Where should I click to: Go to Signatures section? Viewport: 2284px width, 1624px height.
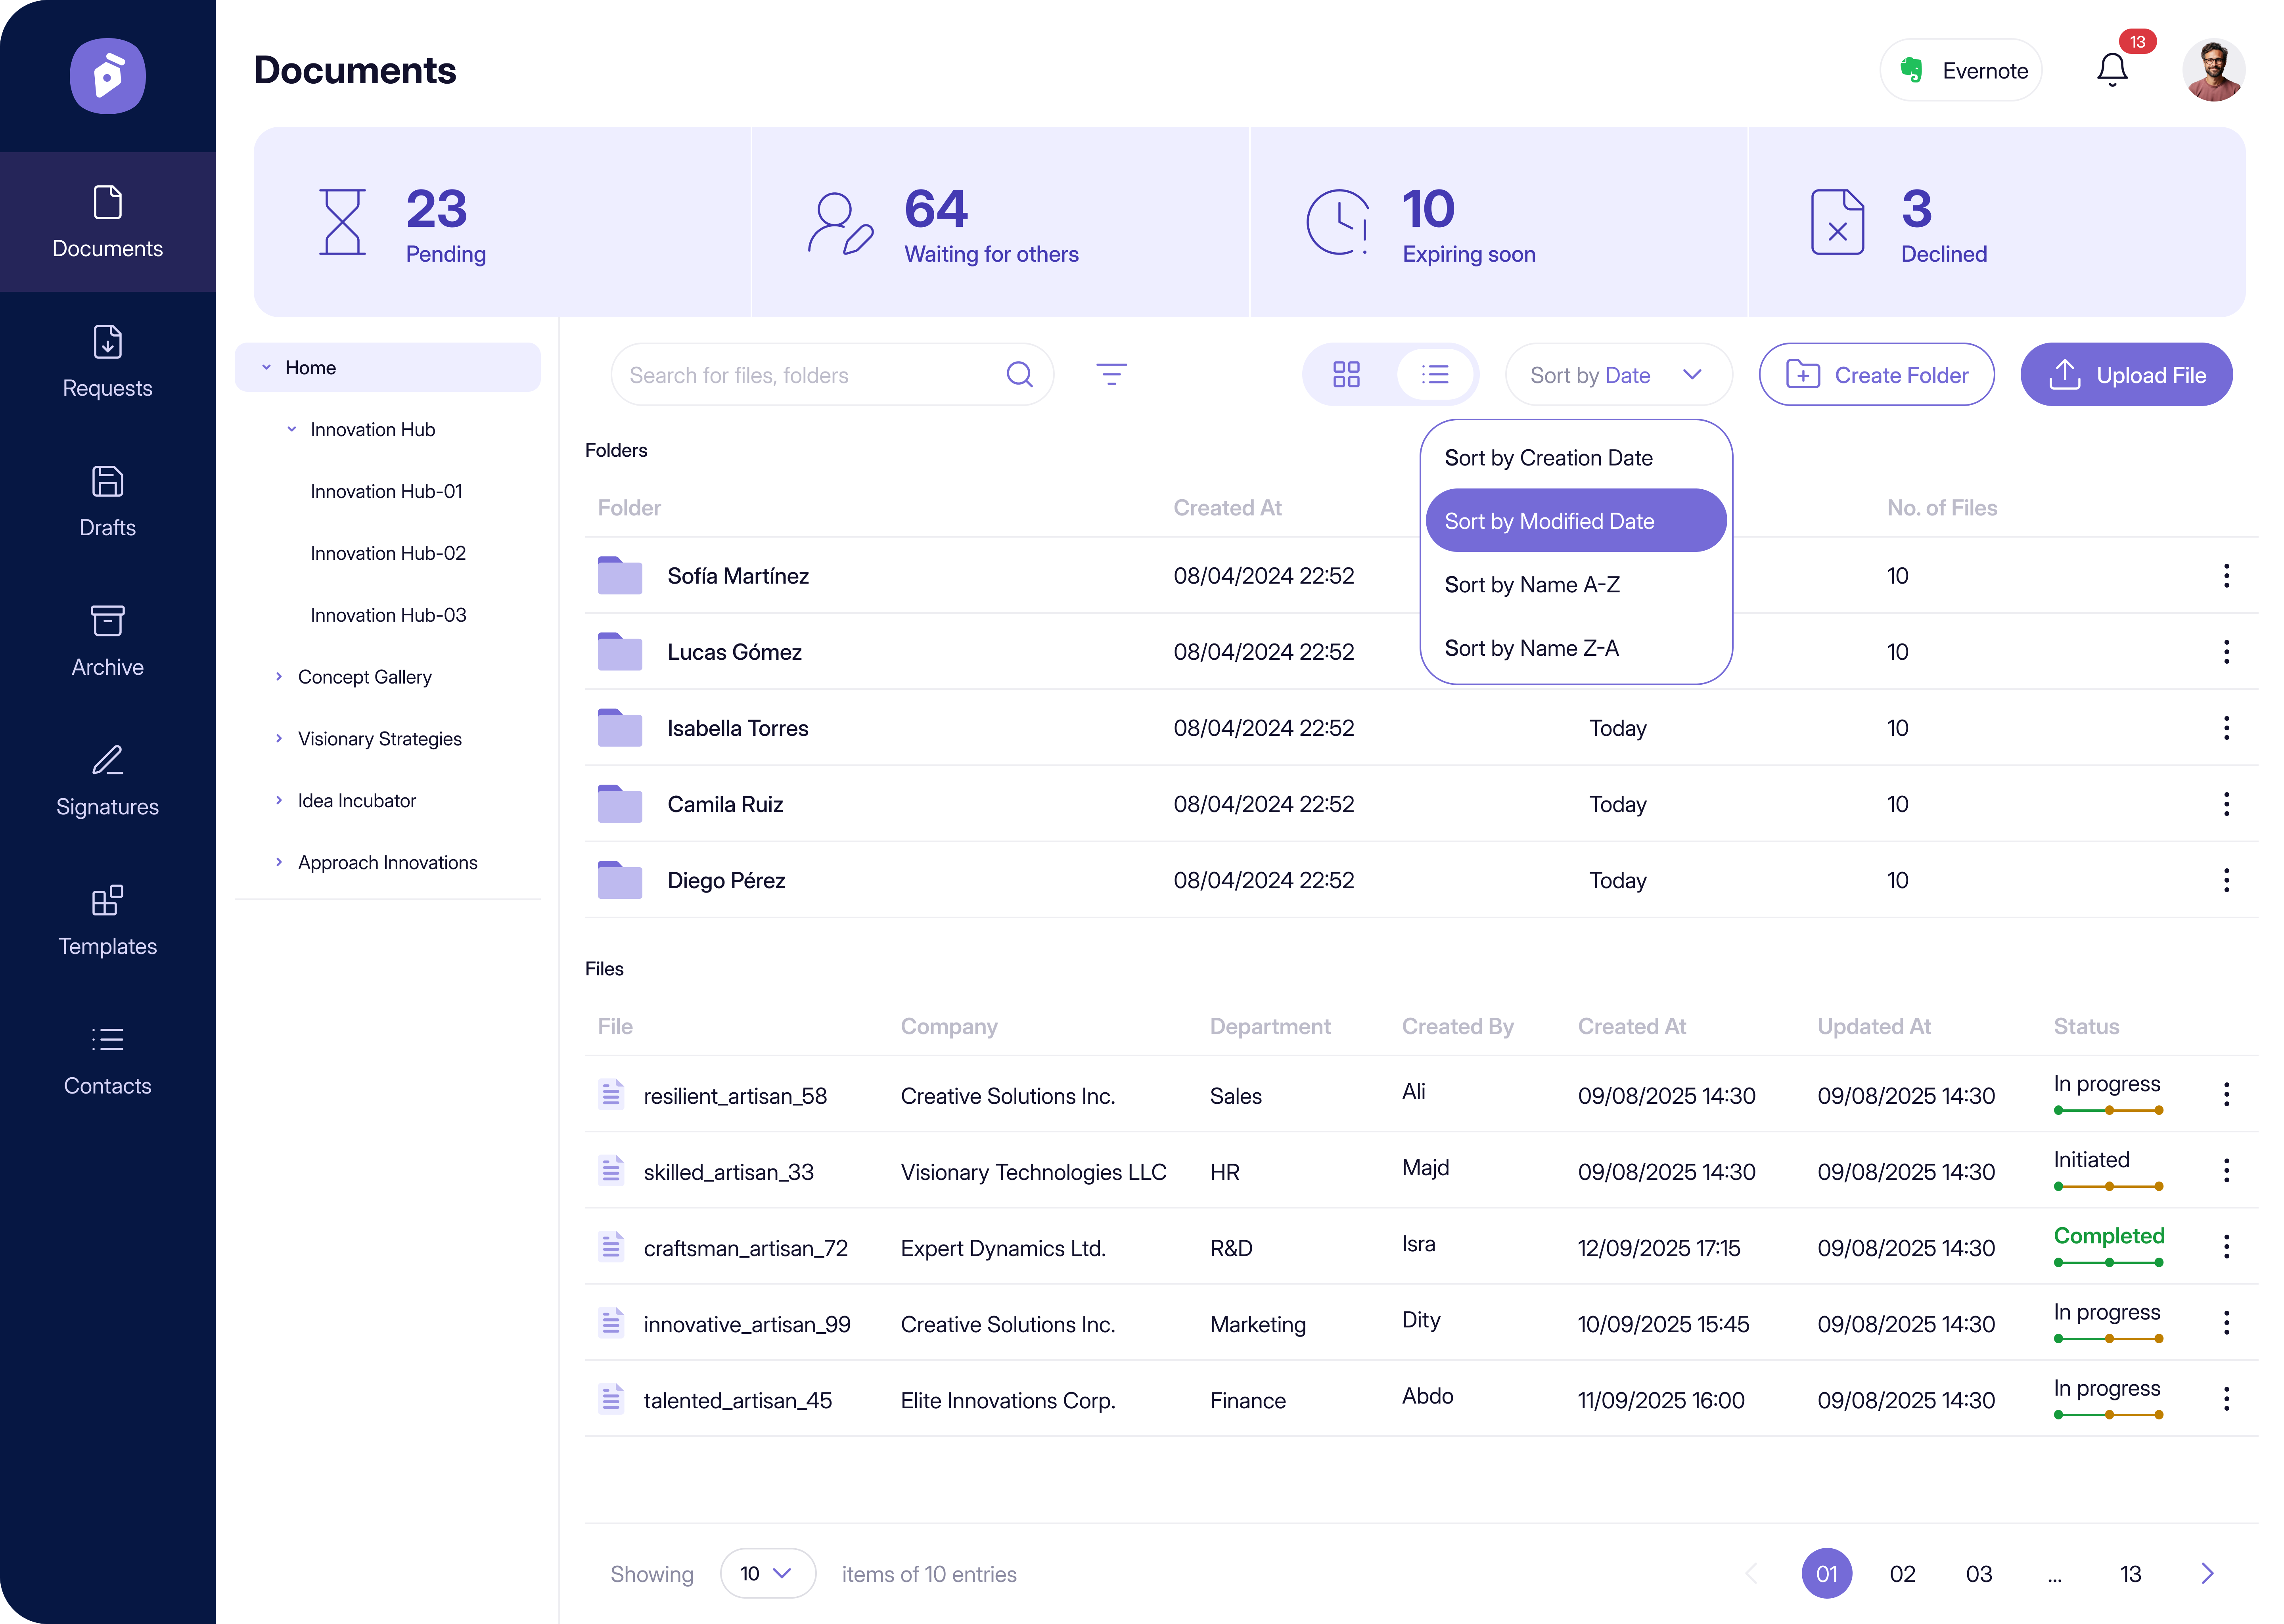coord(107,781)
